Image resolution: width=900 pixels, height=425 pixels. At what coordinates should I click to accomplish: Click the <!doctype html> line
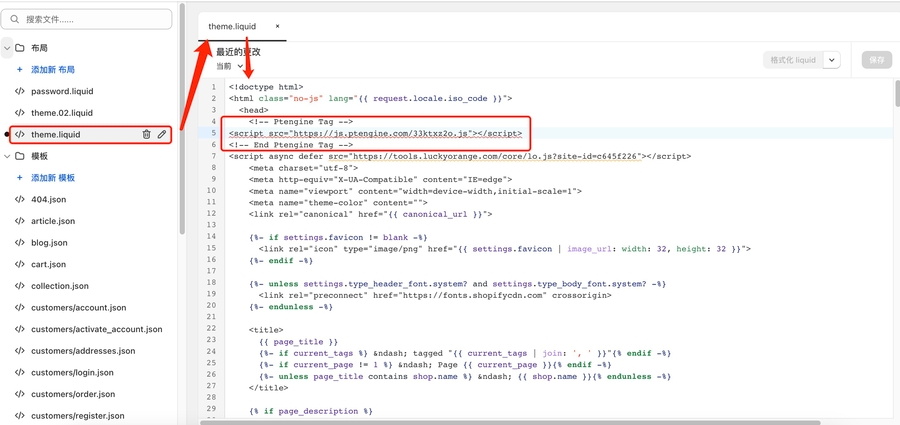click(x=266, y=87)
